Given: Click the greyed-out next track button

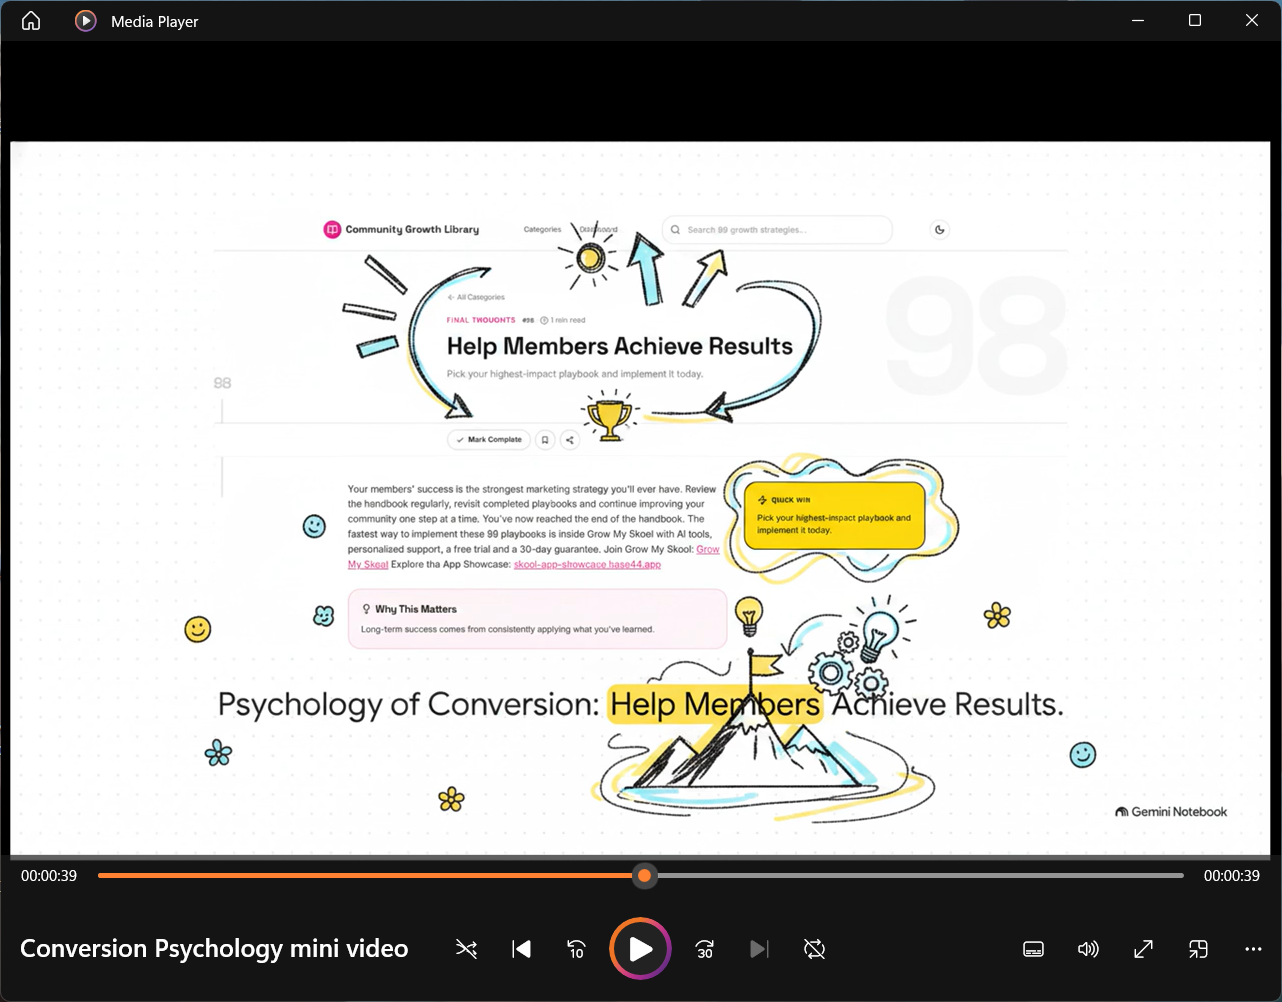Looking at the screenshot, I should 760,949.
